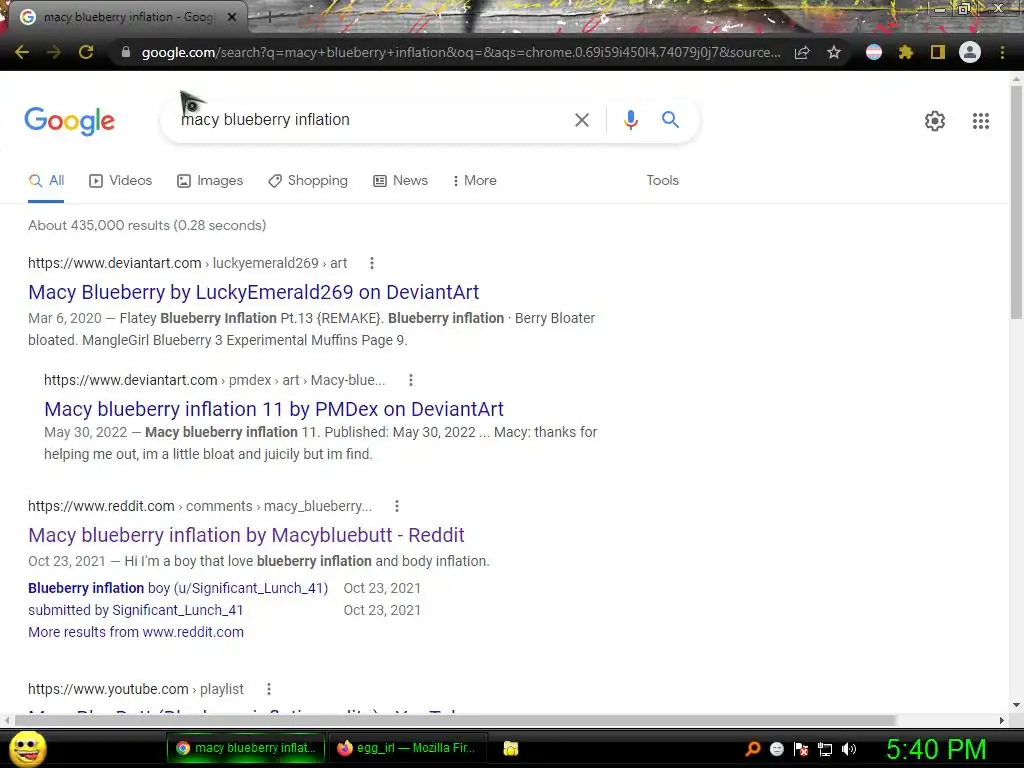Click the Google logo

pyautogui.click(x=69, y=121)
